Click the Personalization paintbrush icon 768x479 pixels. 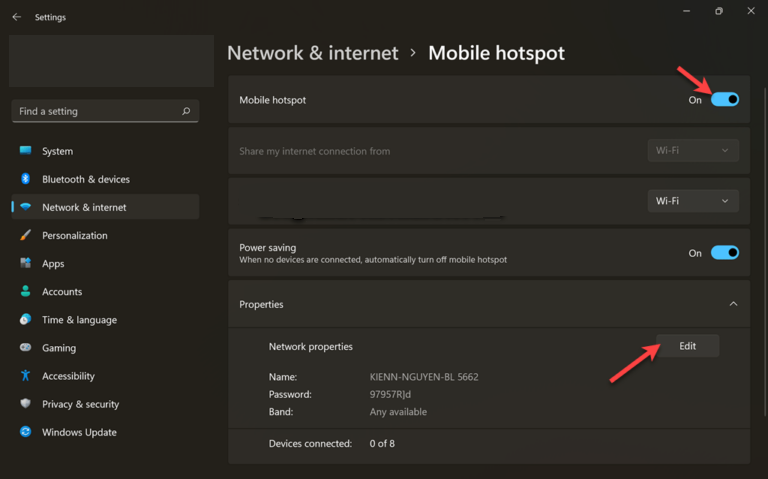pos(25,235)
